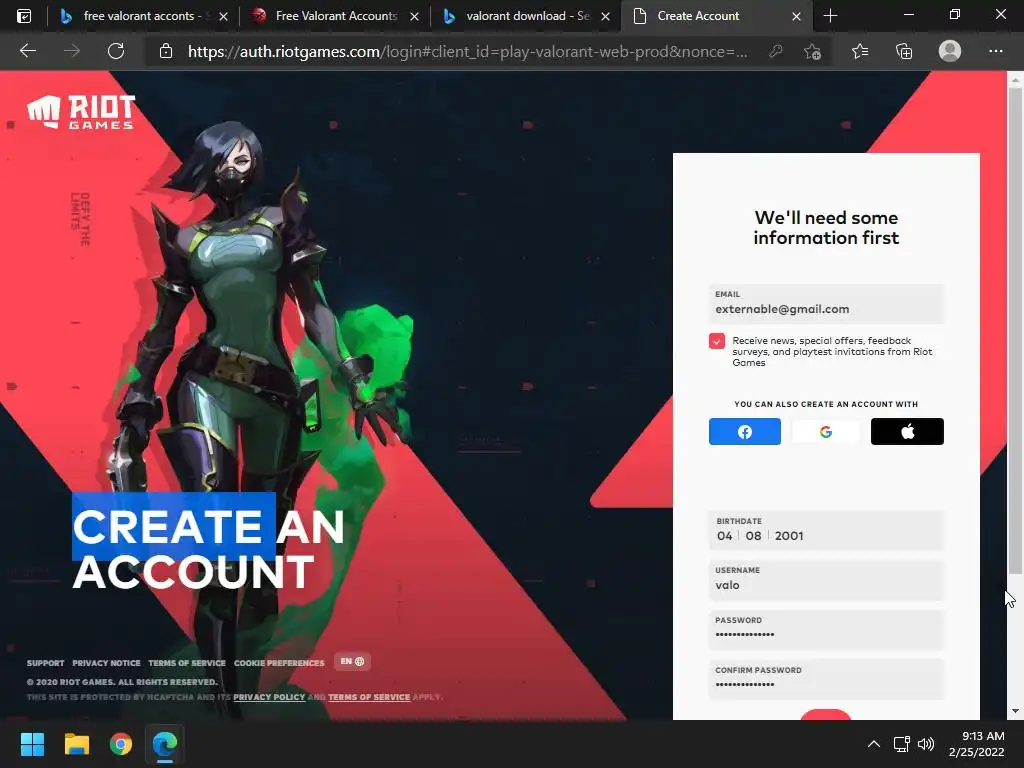Image resolution: width=1024 pixels, height=768 pixels.
Task: Close the 'Free Valorant Accounts' tab
Action: coord(414,16)
